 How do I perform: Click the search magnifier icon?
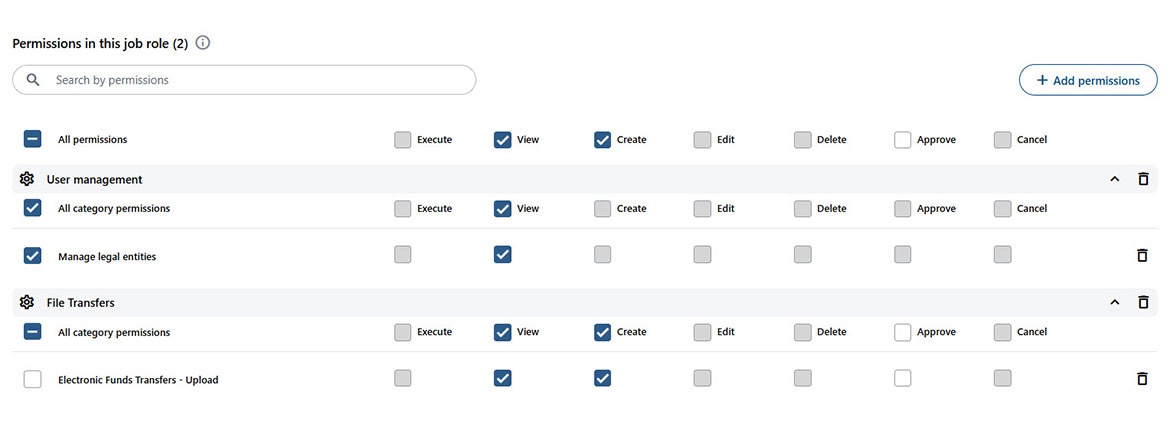tap(34, 80)
